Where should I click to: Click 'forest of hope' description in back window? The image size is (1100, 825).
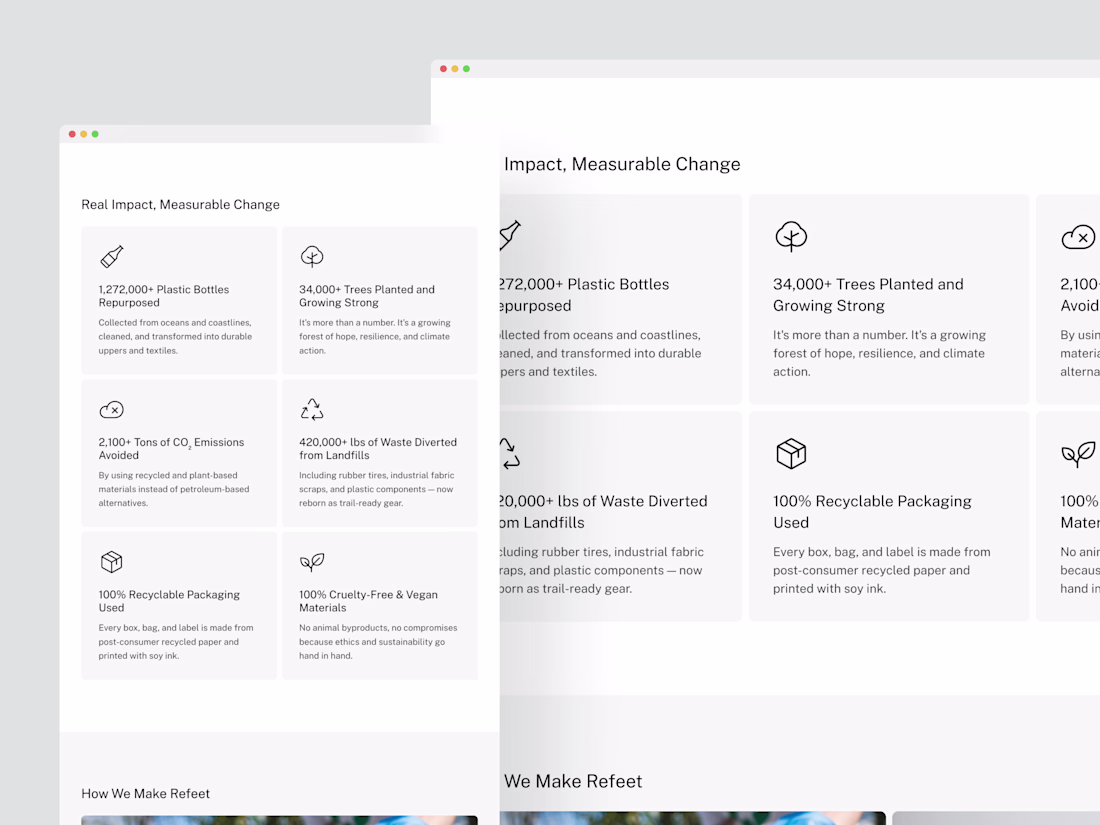879,354
